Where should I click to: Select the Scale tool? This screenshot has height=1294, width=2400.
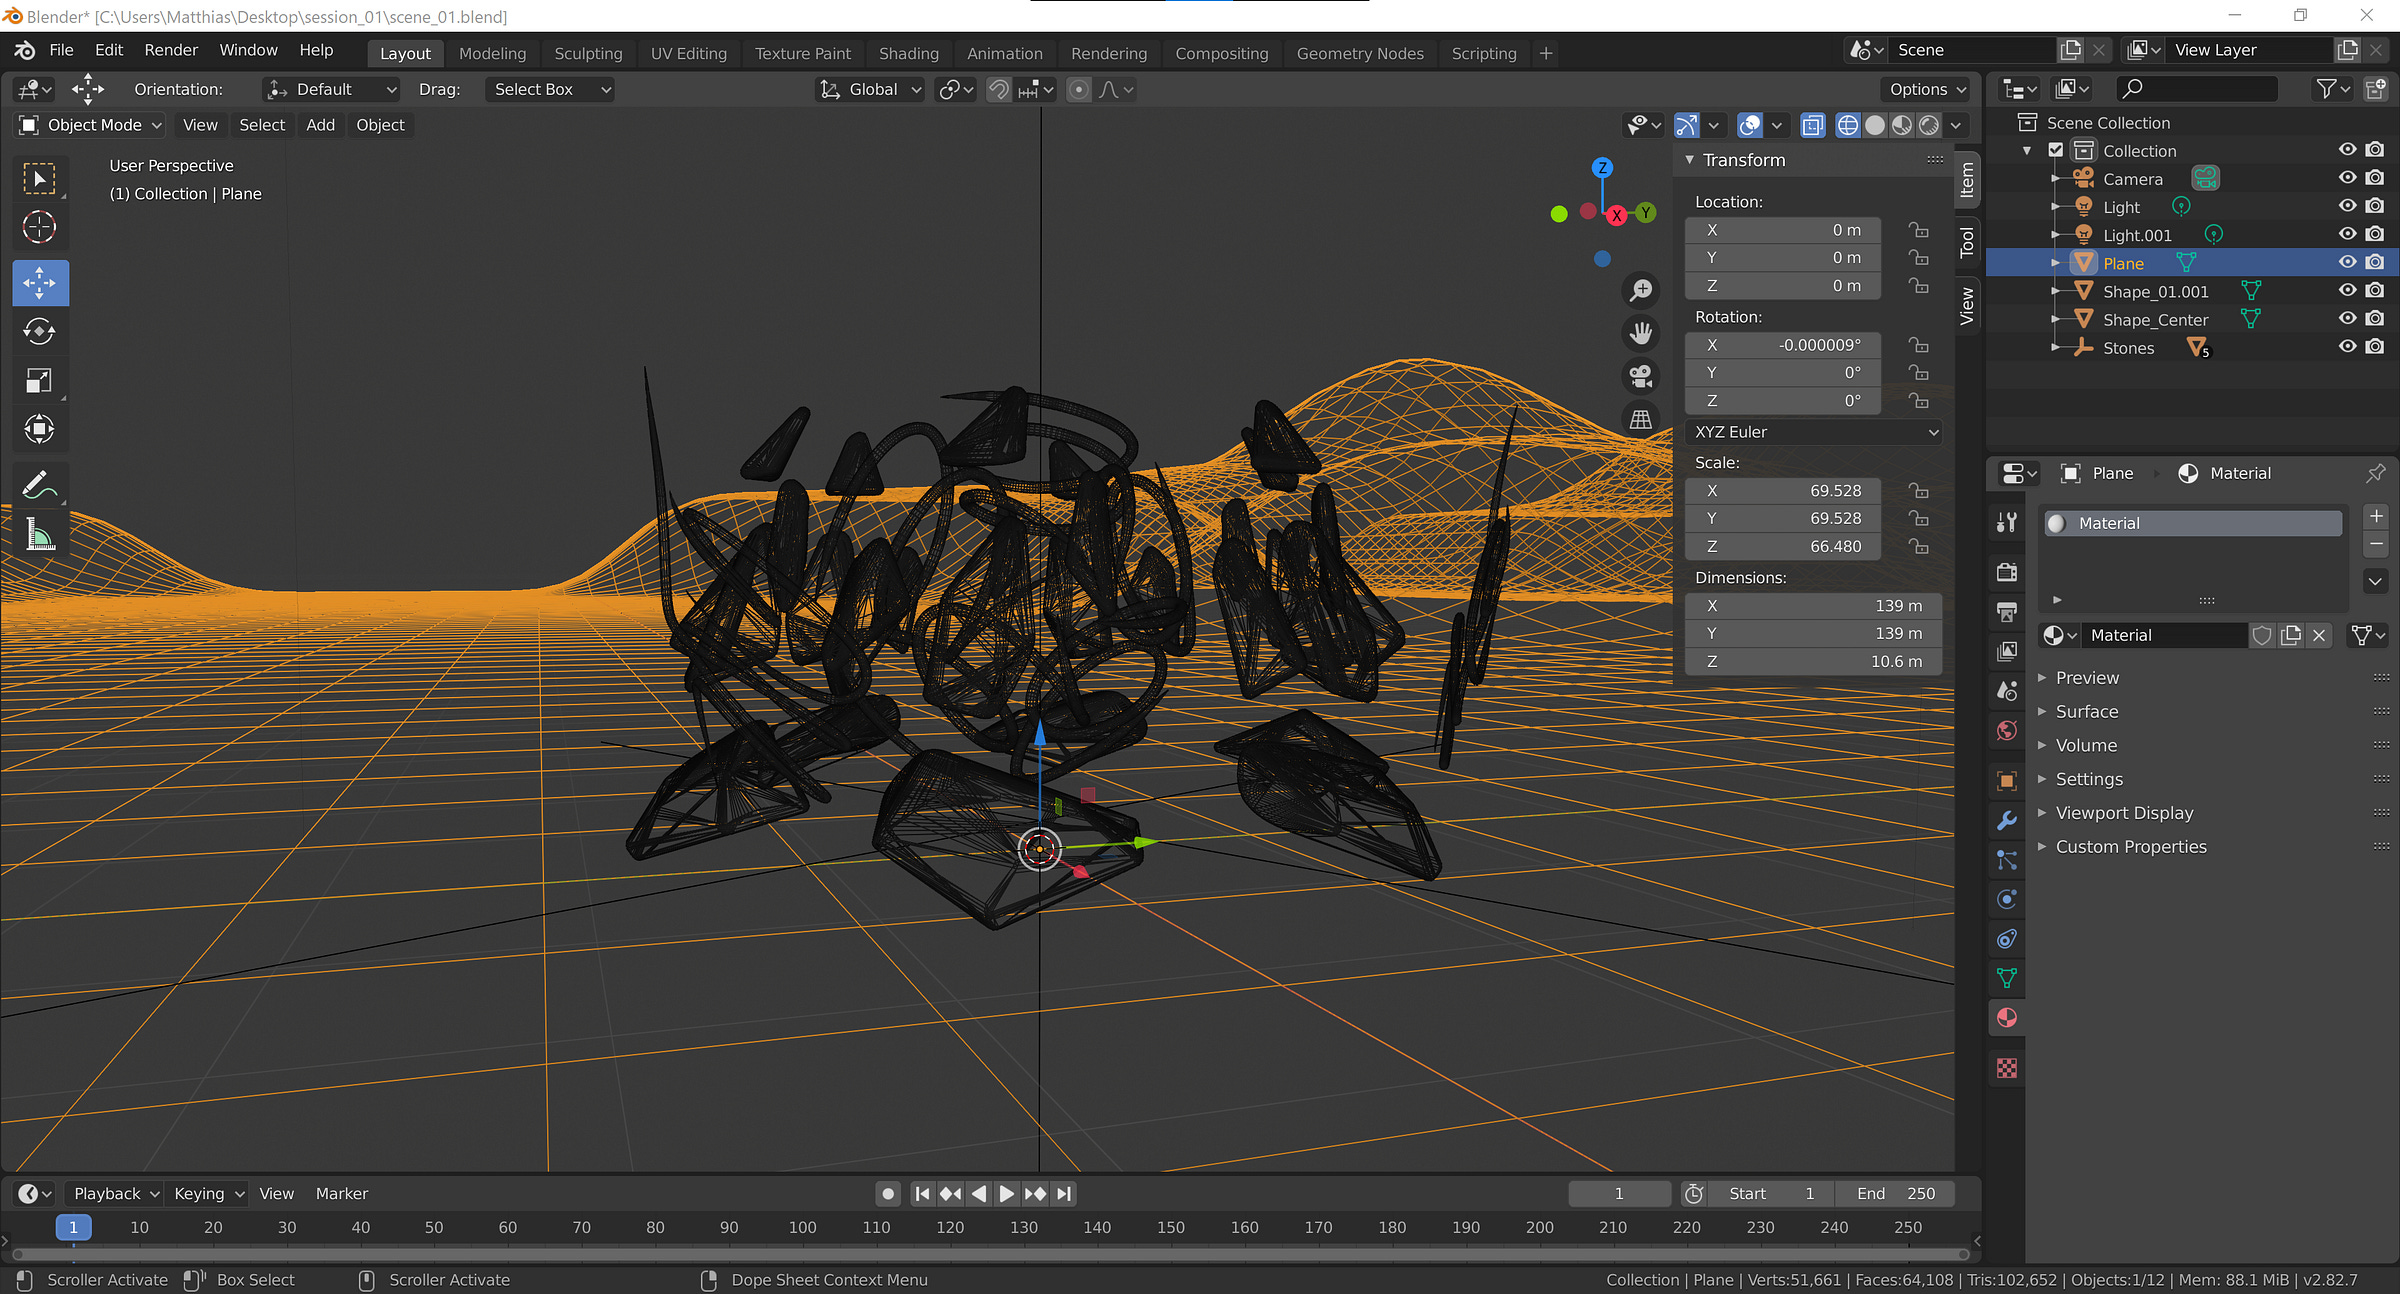[x=39, y=380]
